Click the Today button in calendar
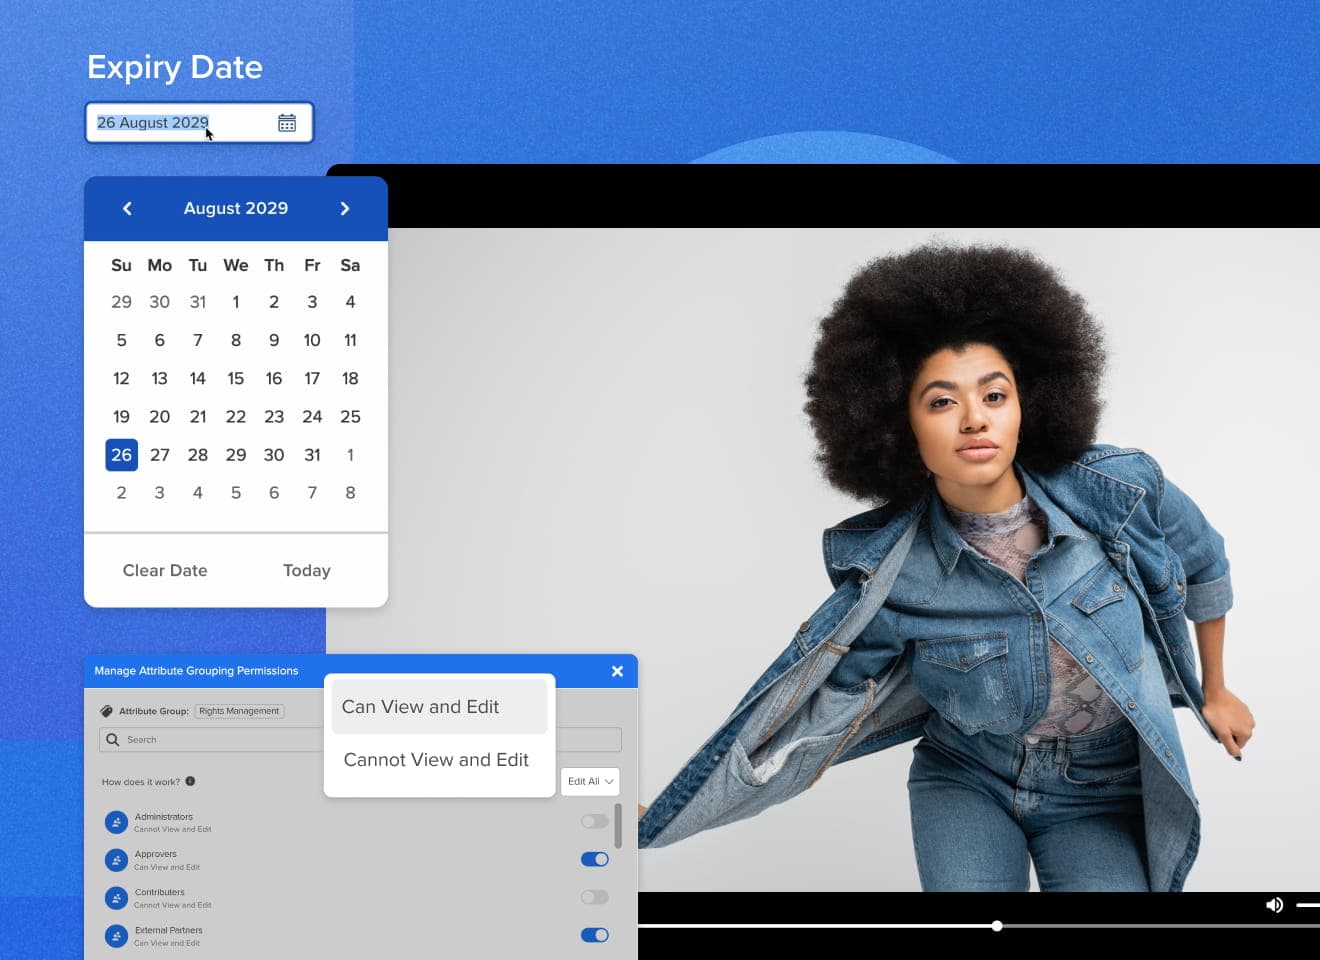This screenshot has width=1320, height=960. point(307,570)
